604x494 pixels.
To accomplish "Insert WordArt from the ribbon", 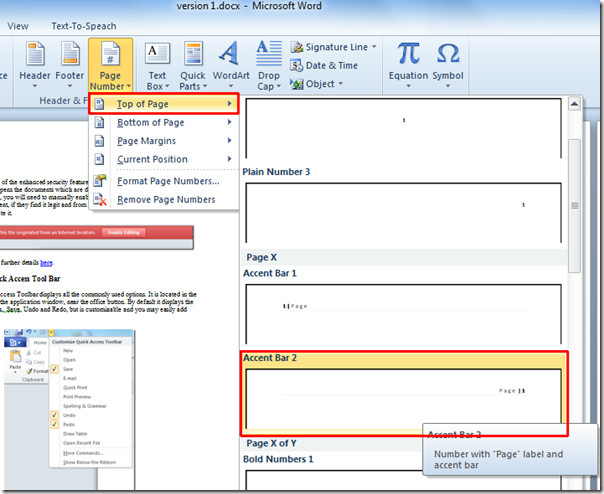I will [231, 65].
